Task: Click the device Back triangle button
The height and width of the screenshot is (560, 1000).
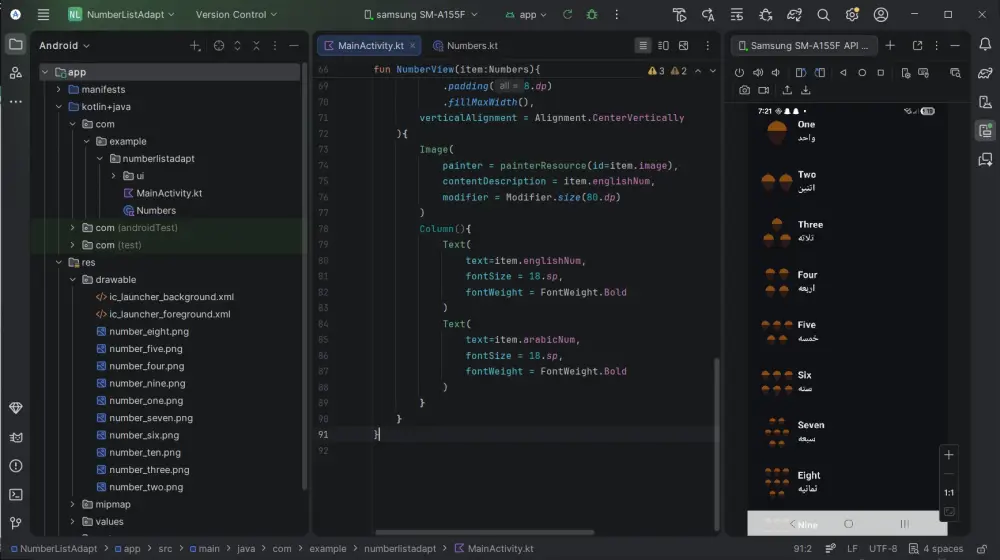Action: [x=843, y=73]
